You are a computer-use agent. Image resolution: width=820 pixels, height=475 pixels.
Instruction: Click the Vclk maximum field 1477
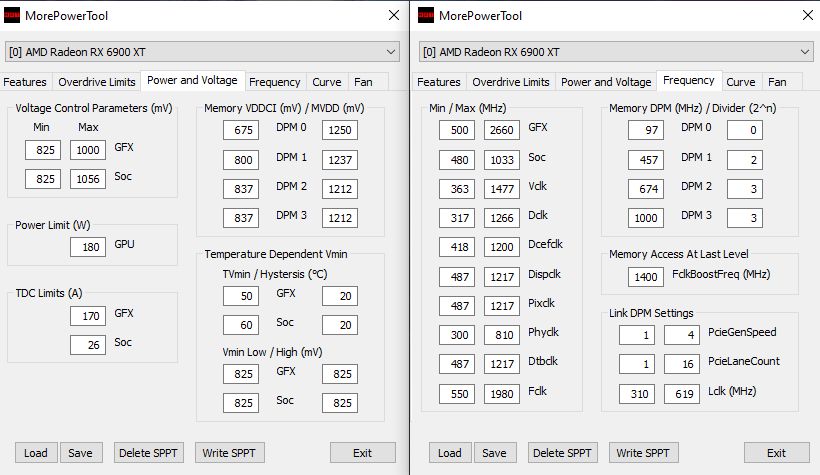(x=502, y=189)
